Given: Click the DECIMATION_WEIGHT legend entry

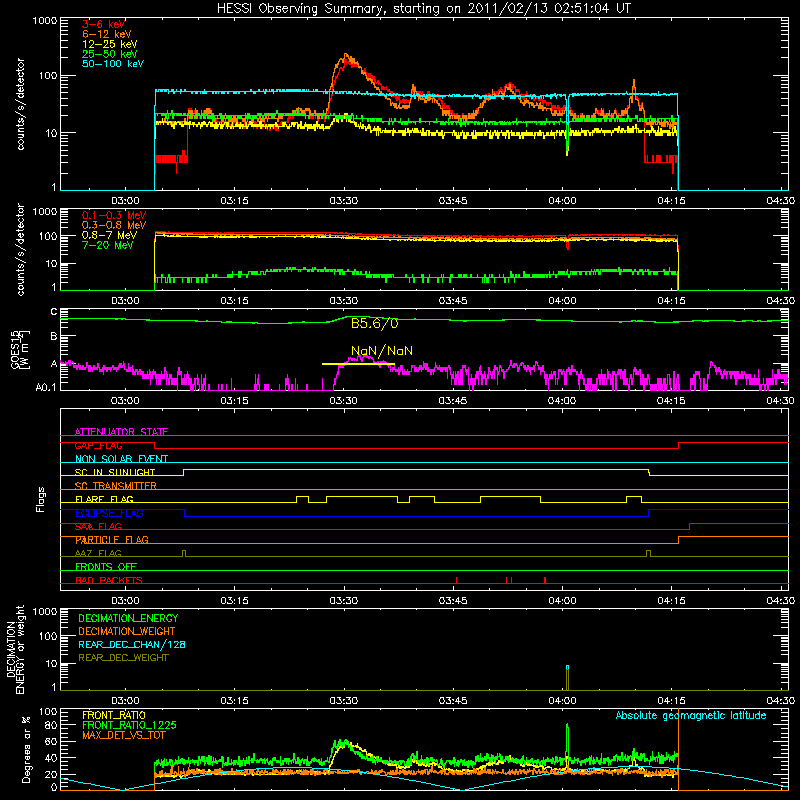Looking at the screenshot, I should click(127, 631).
